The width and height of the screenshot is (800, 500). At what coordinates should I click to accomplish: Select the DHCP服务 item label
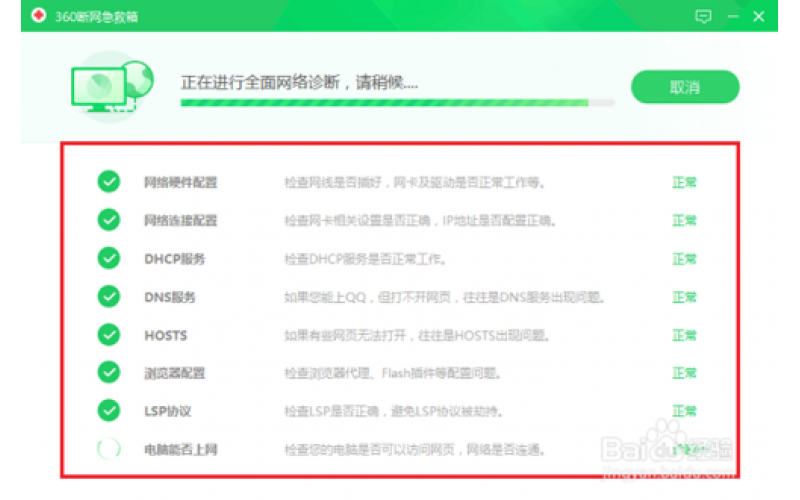[174, 259]
